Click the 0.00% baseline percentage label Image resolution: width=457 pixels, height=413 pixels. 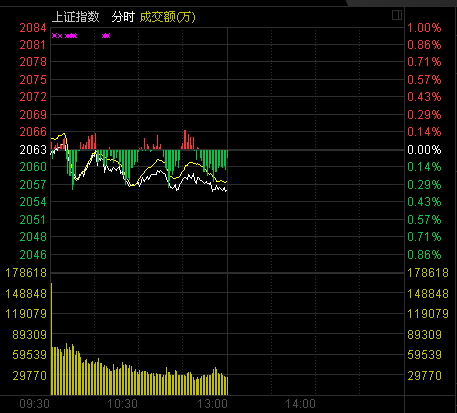tap(424, 150)
